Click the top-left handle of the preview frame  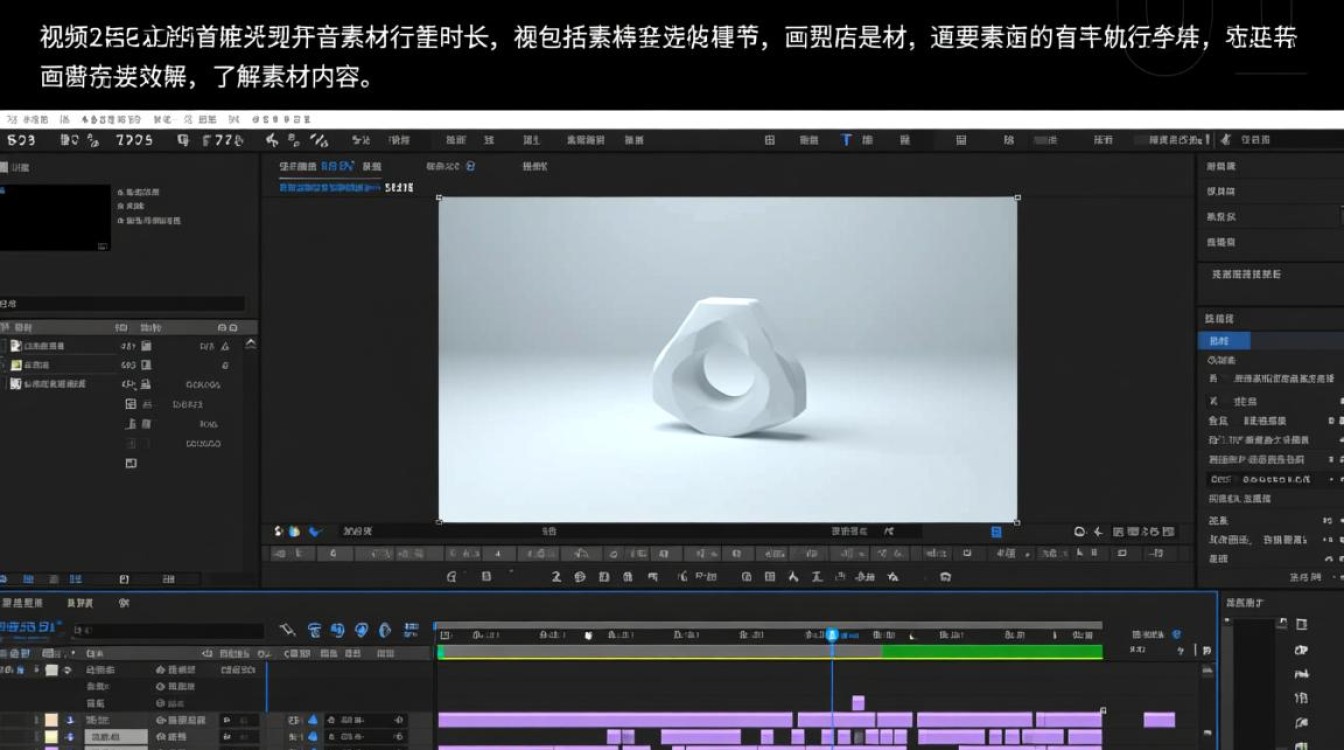439,197
